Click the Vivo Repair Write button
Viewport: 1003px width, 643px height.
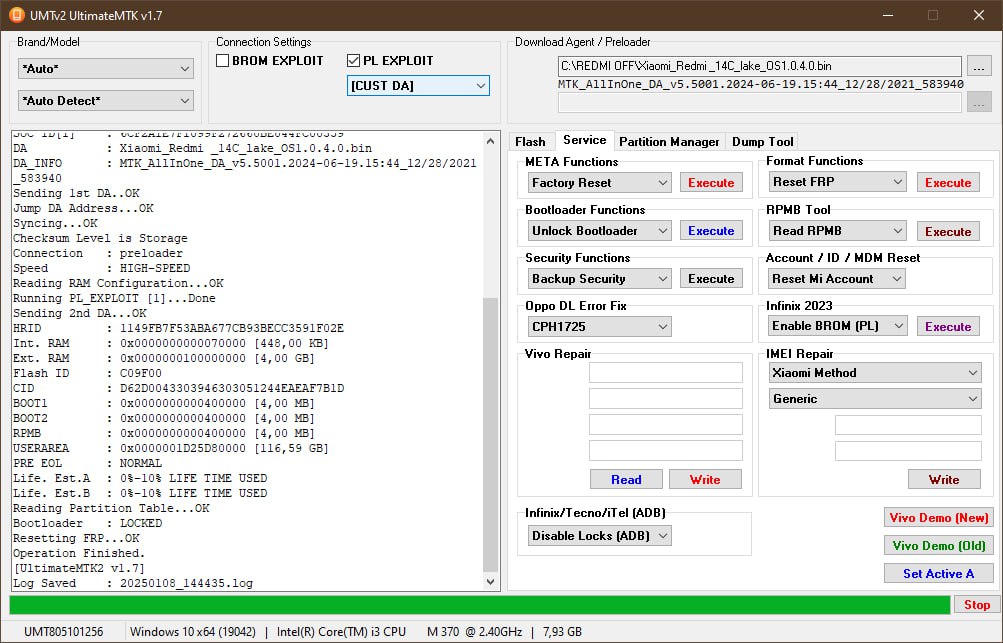click(705, 480)
